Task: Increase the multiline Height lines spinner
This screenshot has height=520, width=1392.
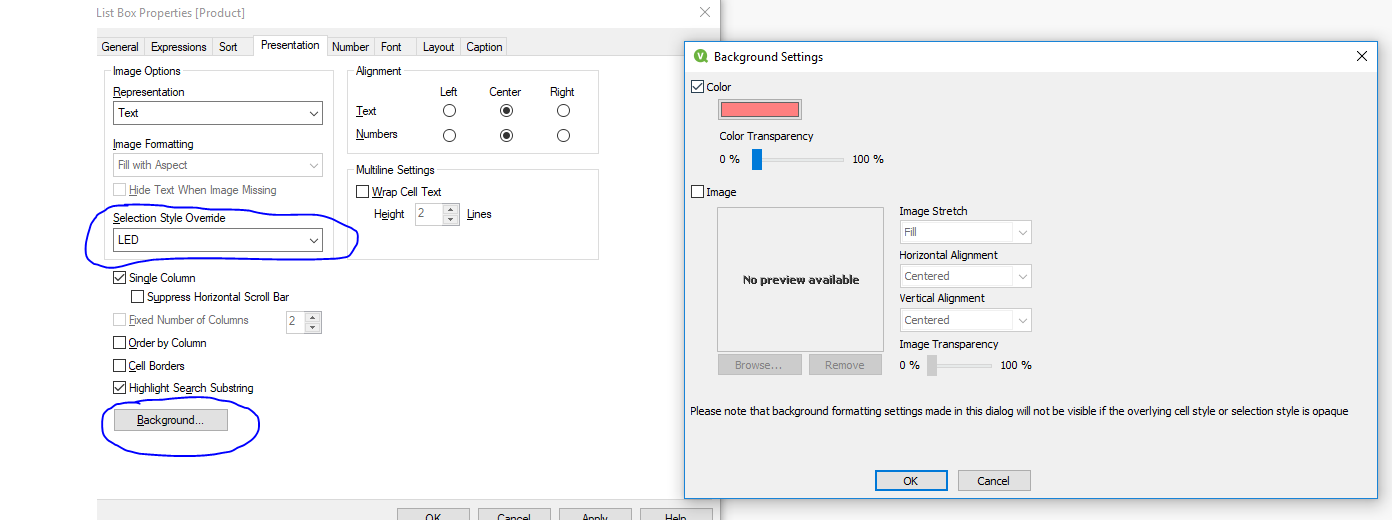Action: (451, 209)
